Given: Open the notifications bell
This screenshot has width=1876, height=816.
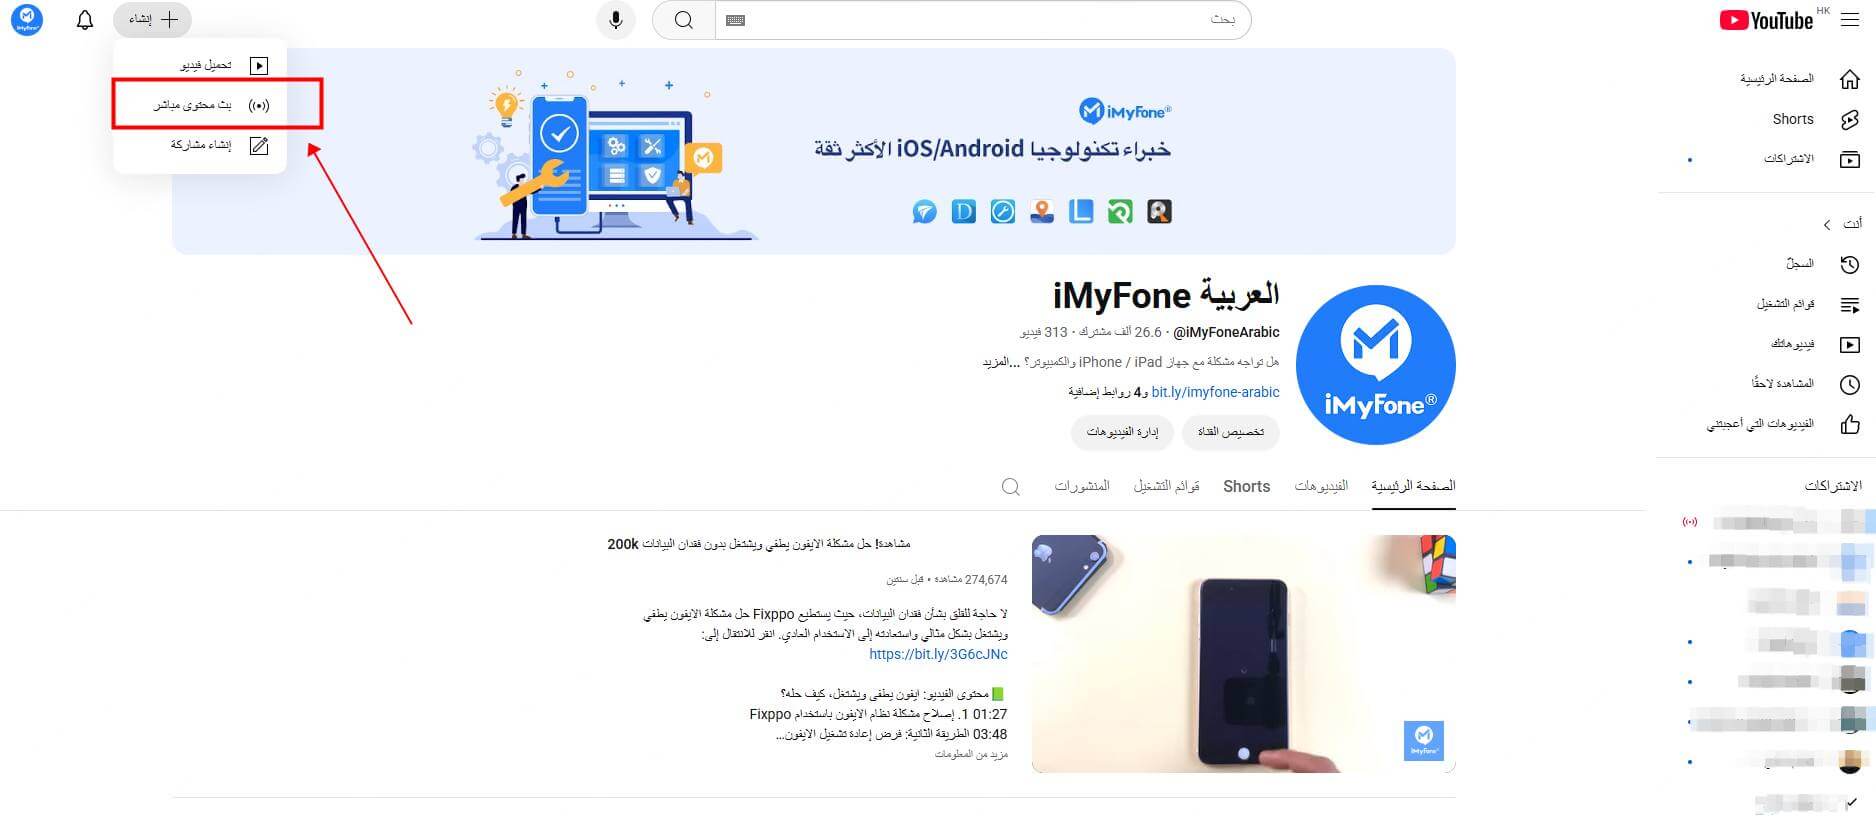Looking at the screenshot, I should (85, 20).
